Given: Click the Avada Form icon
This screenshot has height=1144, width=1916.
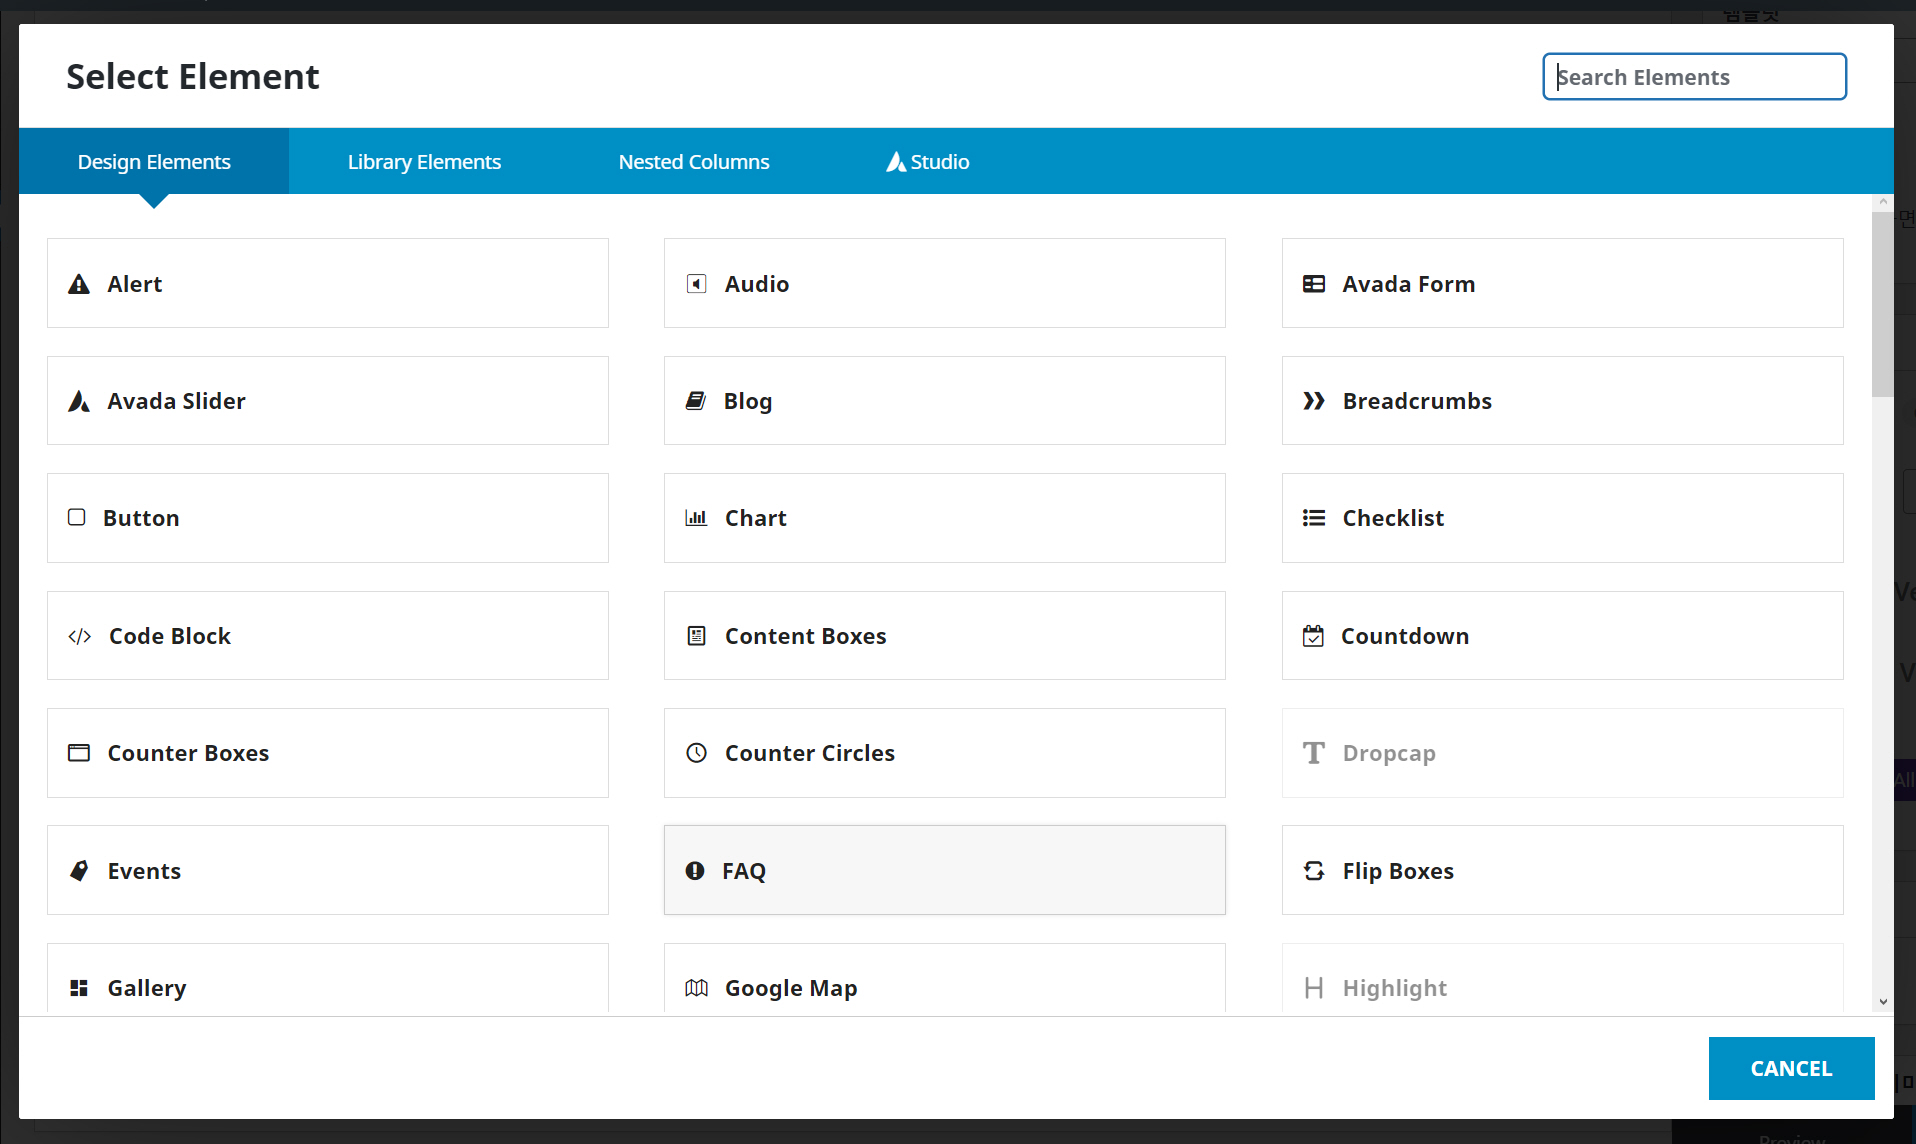Looking at the screenshot, I should [1314, 285].
